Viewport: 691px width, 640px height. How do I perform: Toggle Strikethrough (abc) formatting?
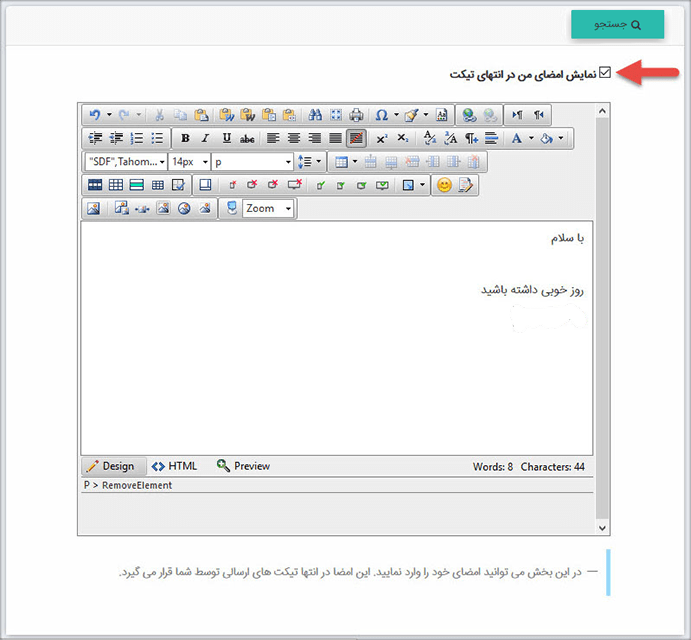coord(247,139)
